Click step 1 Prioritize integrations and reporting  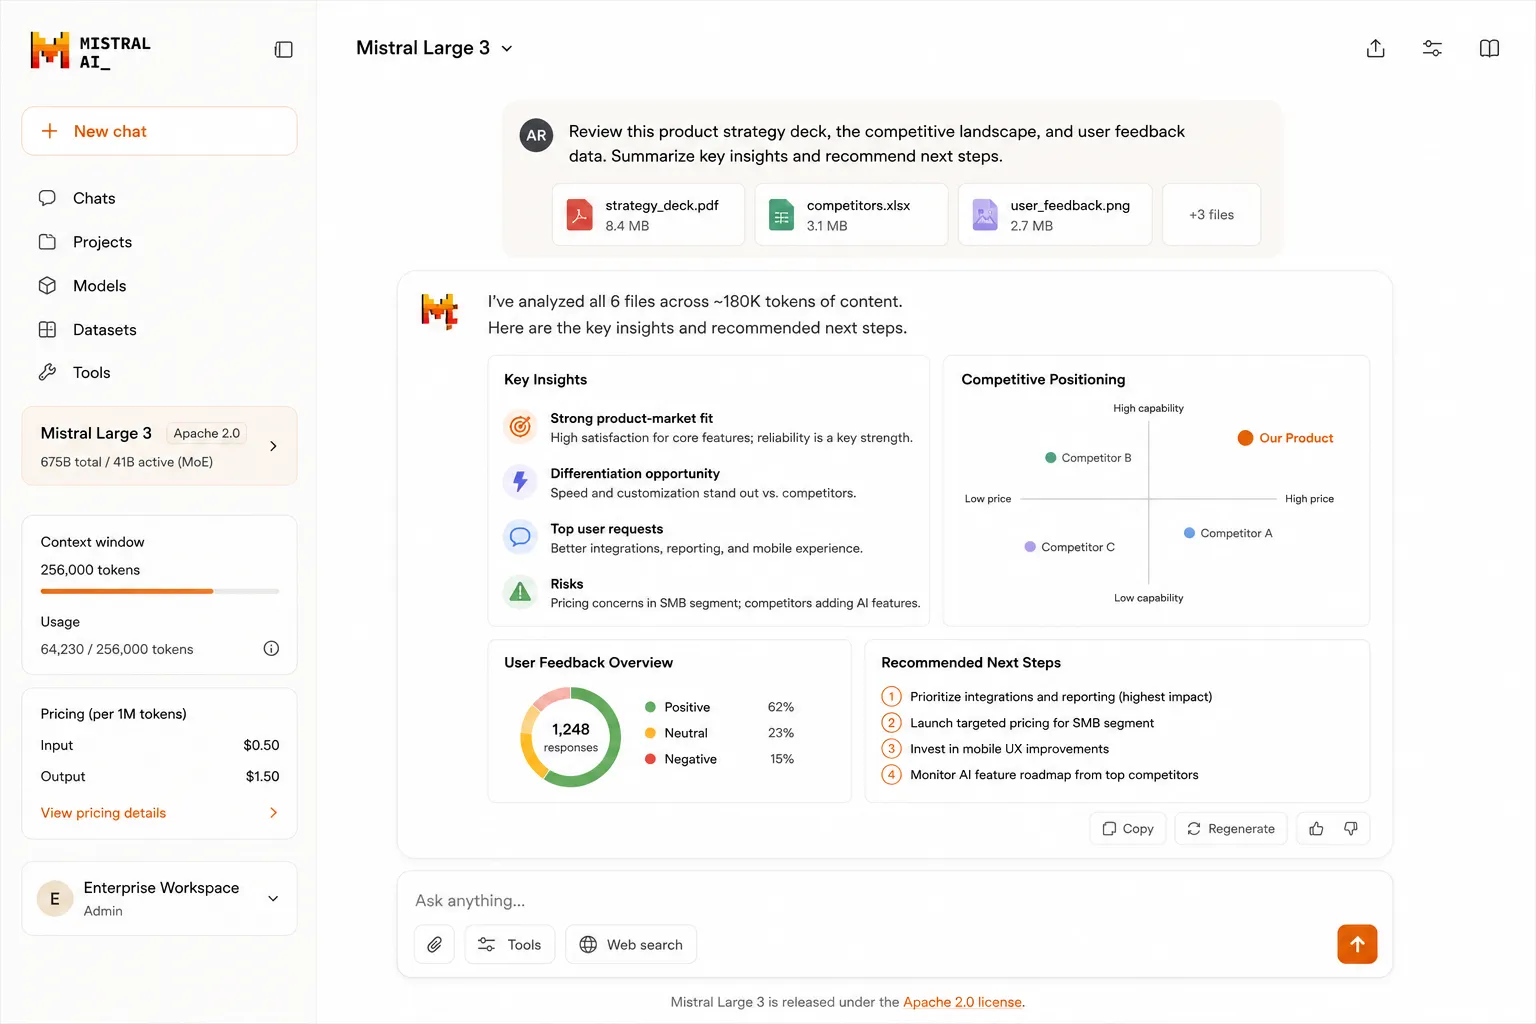[1047, 697]
